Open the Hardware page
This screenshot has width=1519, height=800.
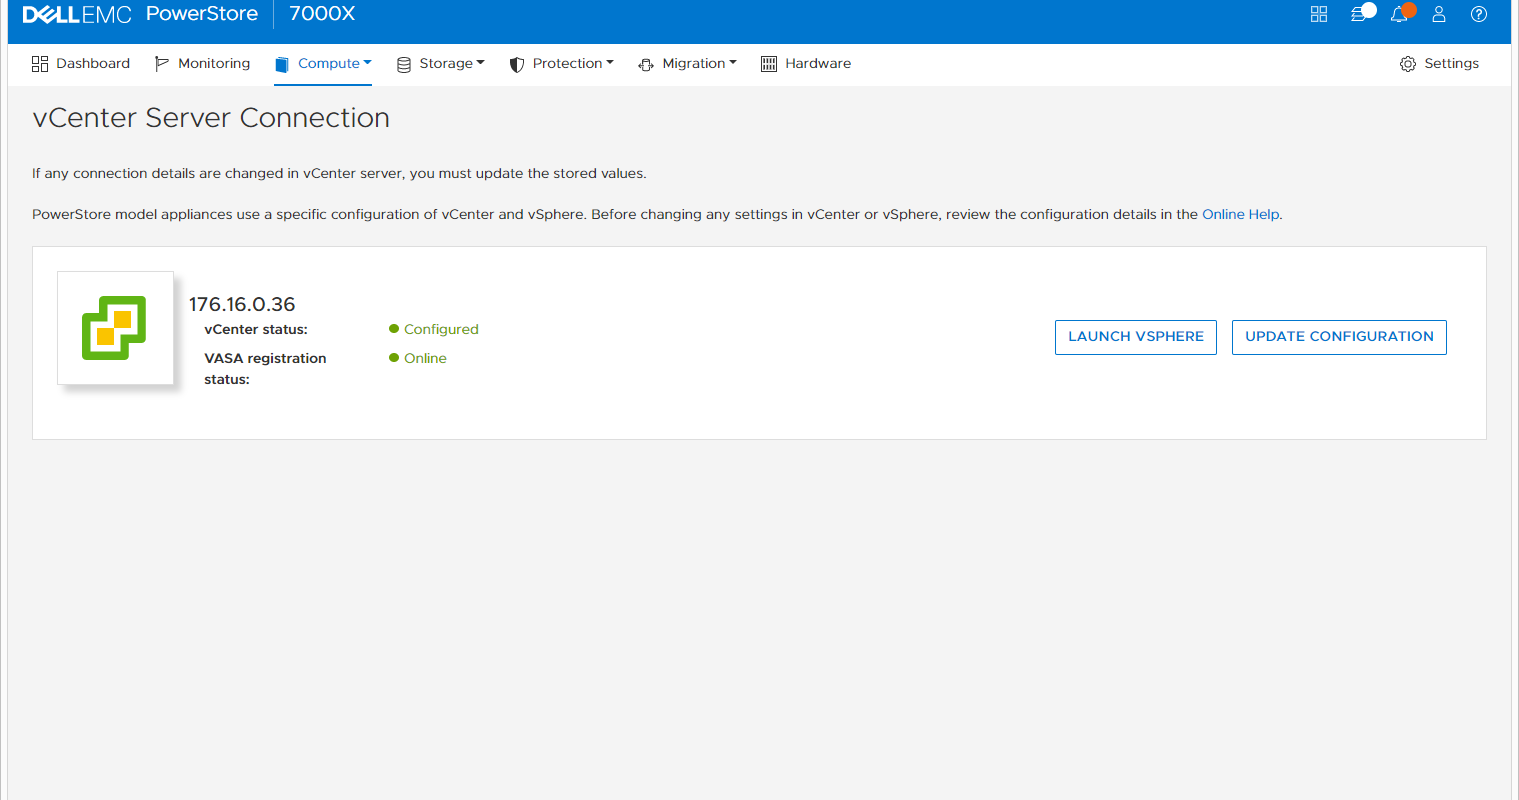(x=806, y=64)
